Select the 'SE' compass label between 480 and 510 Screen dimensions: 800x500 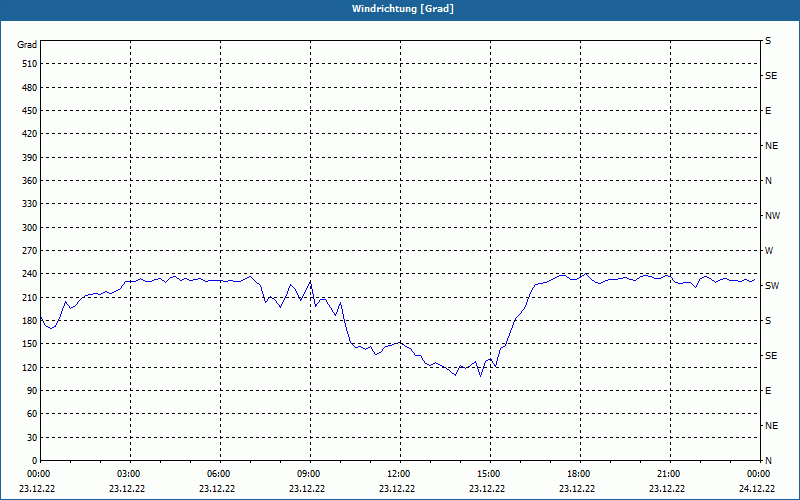point(771,76)
